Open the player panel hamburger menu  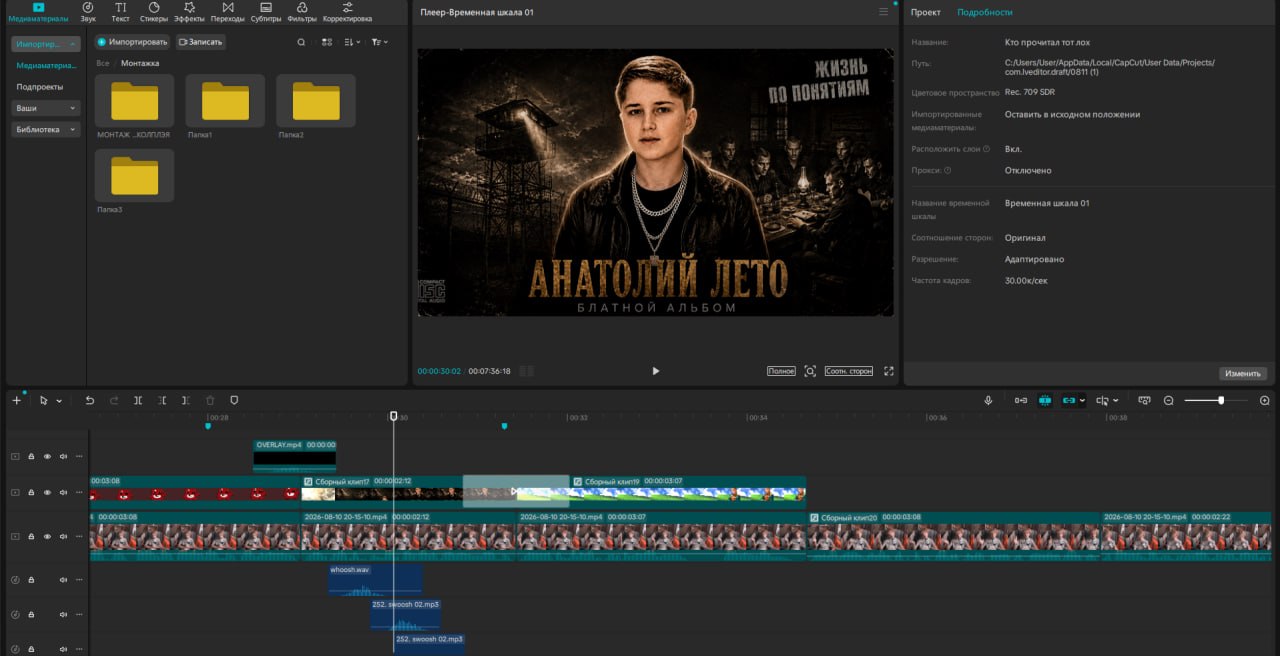tap(883, 12)
